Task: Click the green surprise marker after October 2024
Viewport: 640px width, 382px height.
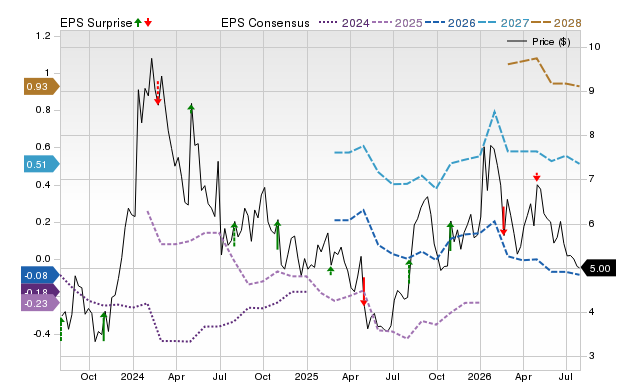Action: click(278, 235)
